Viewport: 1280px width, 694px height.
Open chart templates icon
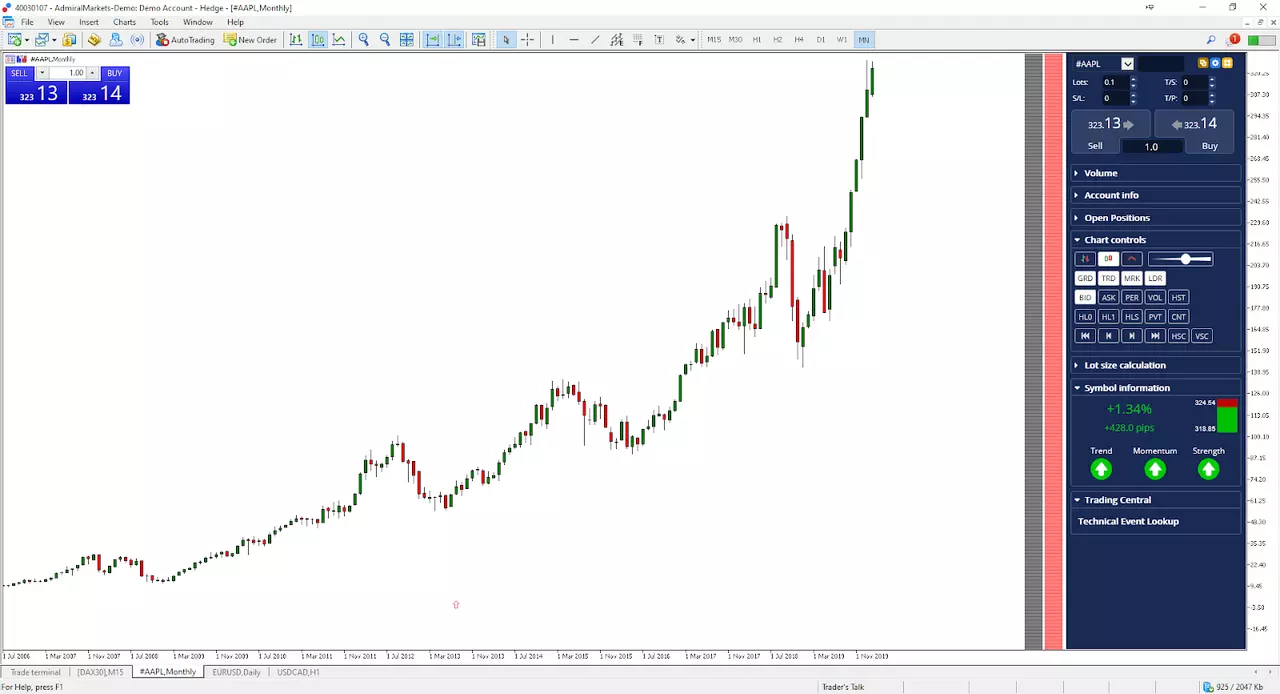click(479, 40)
